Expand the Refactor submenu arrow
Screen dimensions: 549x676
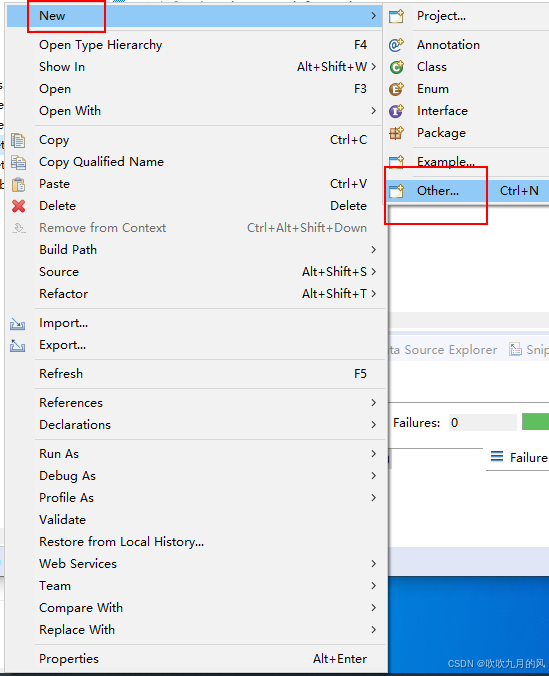tap(373, 294)
